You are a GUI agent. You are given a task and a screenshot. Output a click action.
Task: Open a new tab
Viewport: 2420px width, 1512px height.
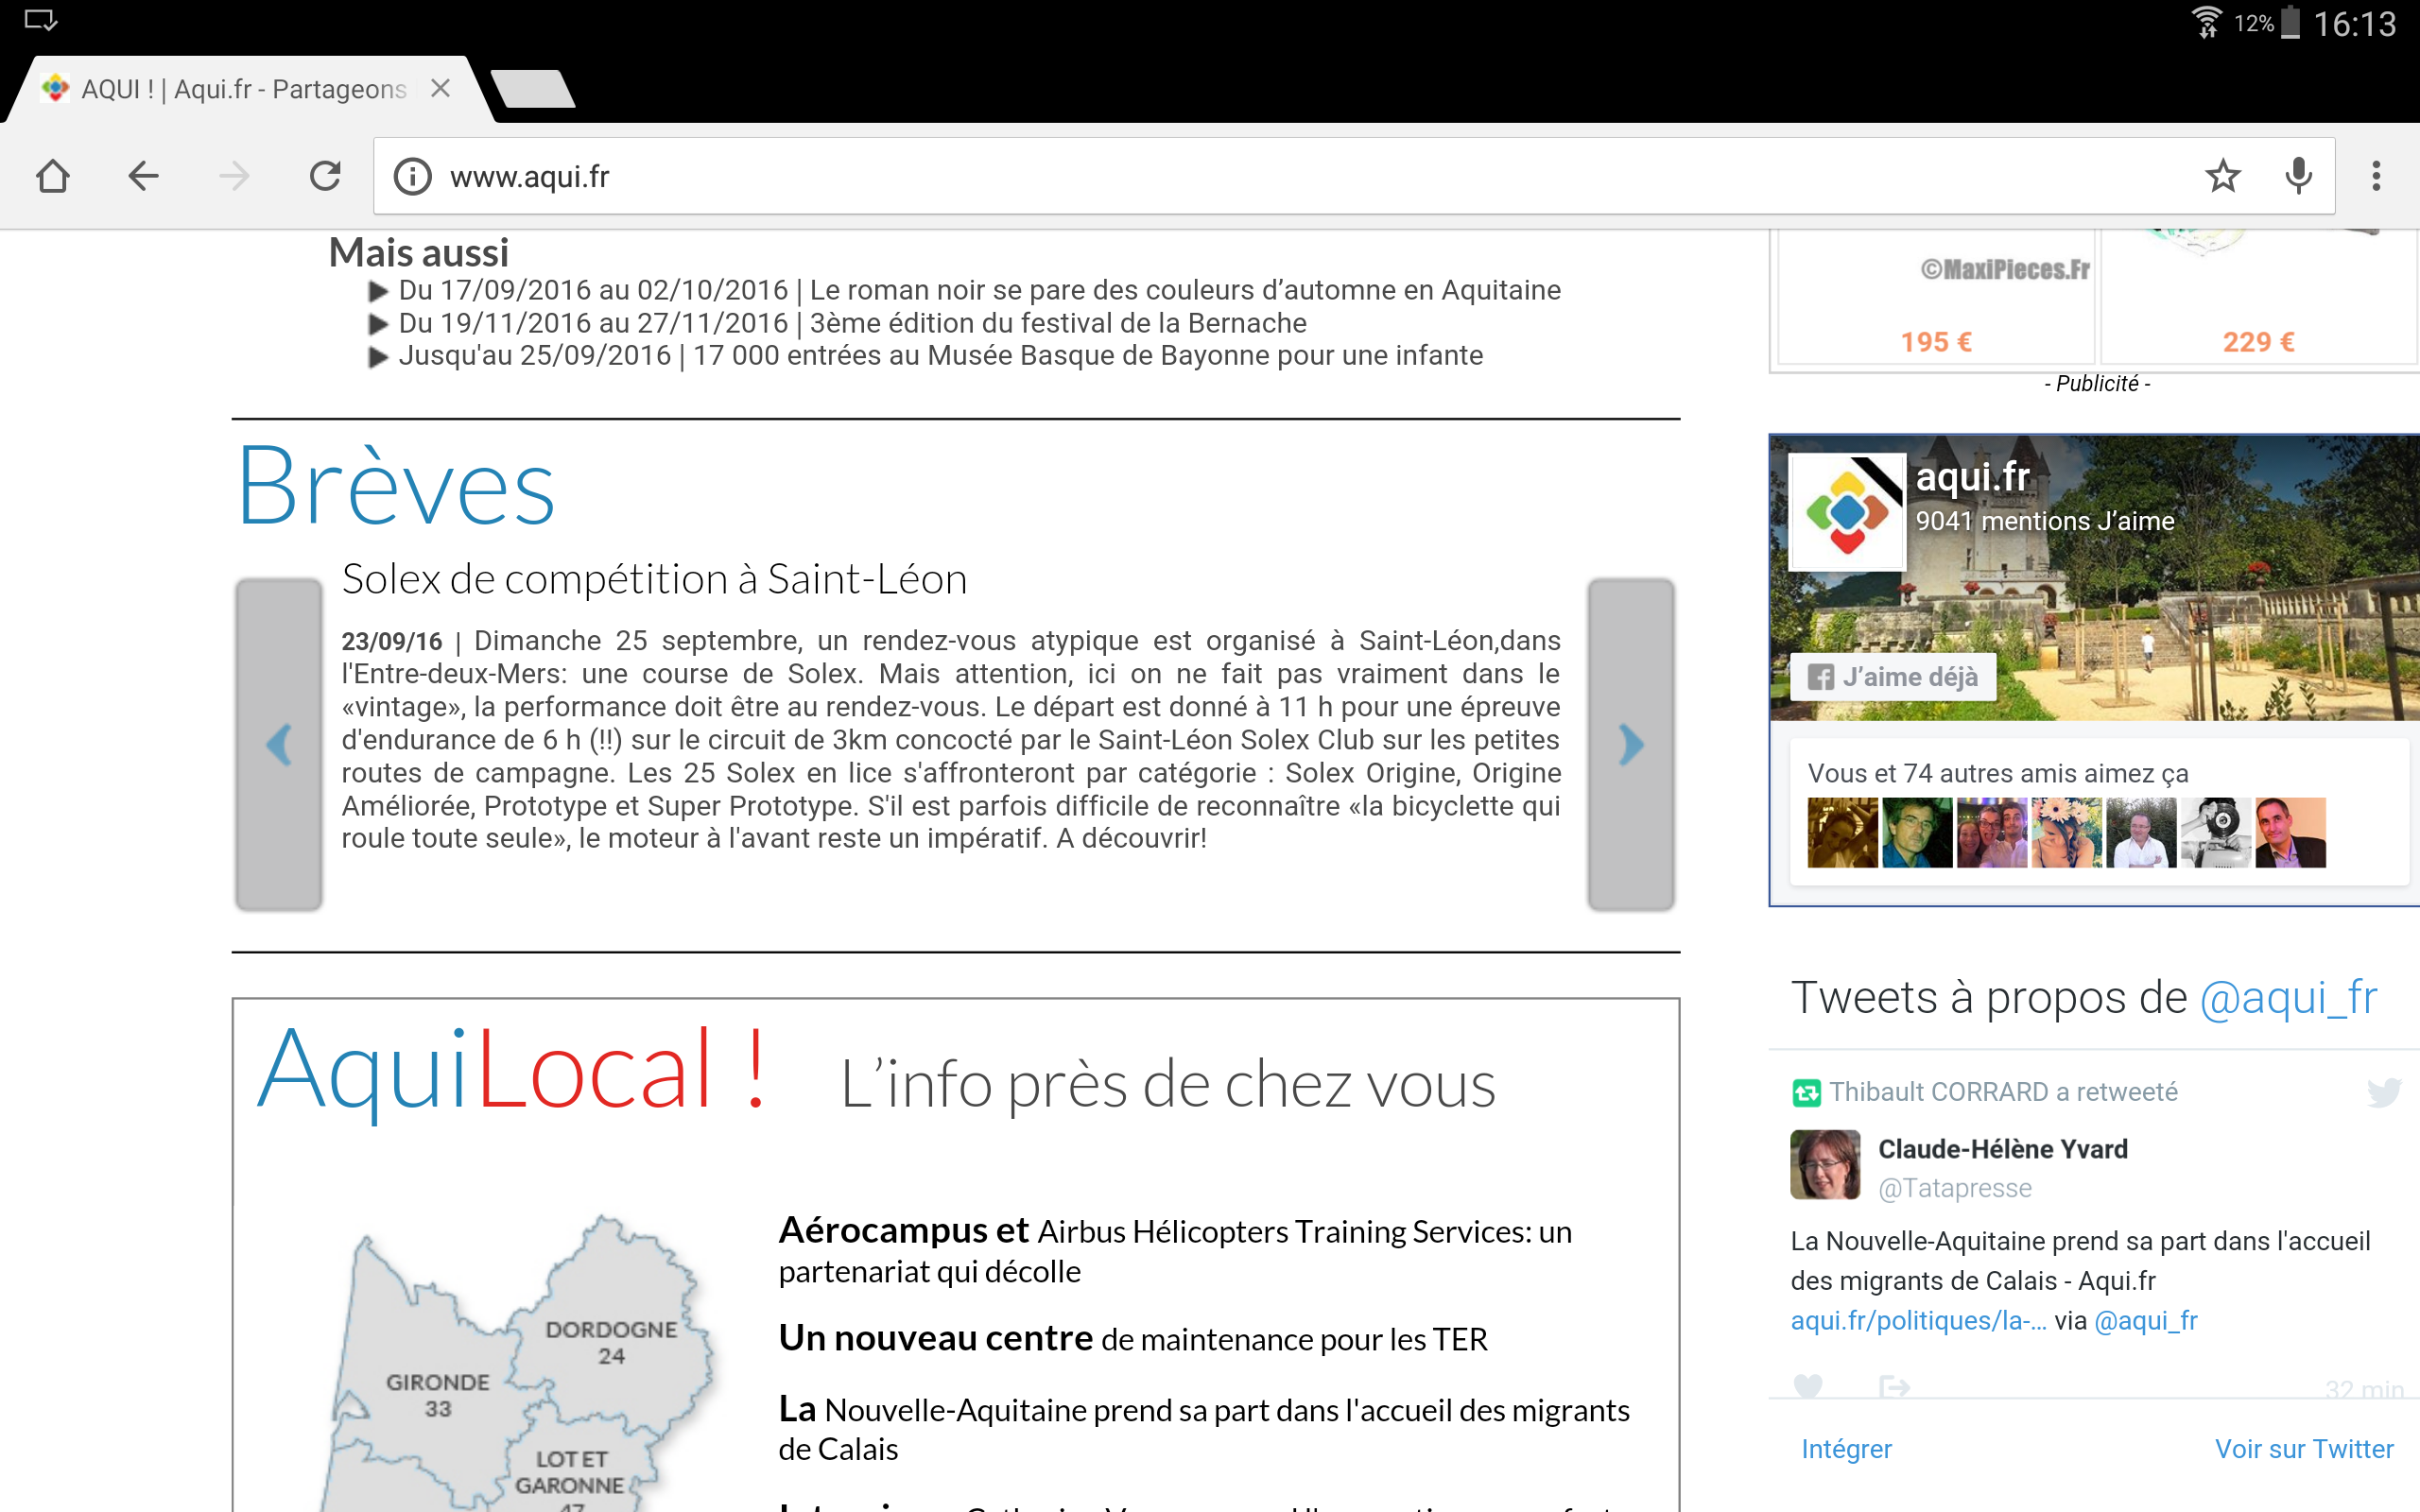(x=534, y=89)
